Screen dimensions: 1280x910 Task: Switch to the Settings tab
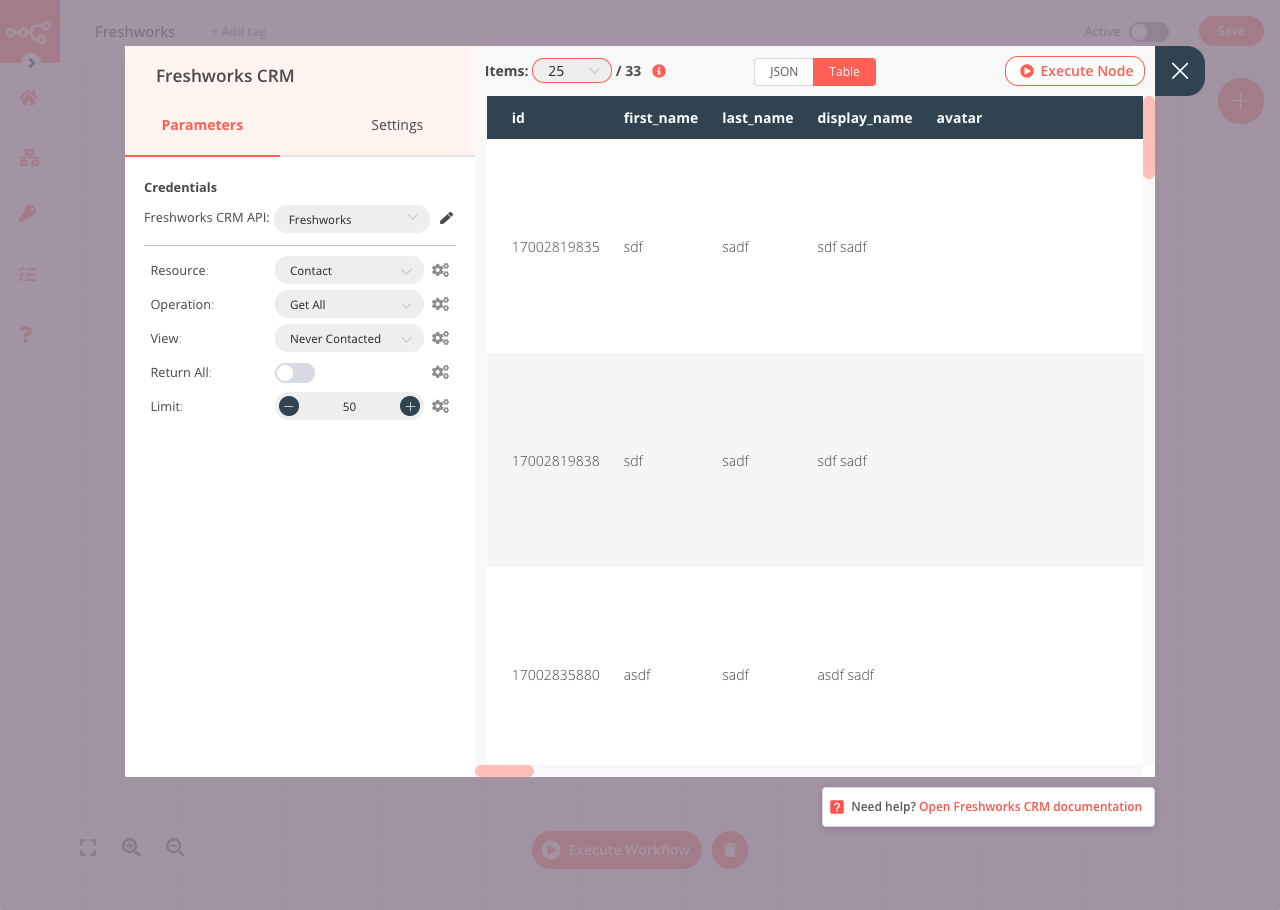click(x=396, y=125)
